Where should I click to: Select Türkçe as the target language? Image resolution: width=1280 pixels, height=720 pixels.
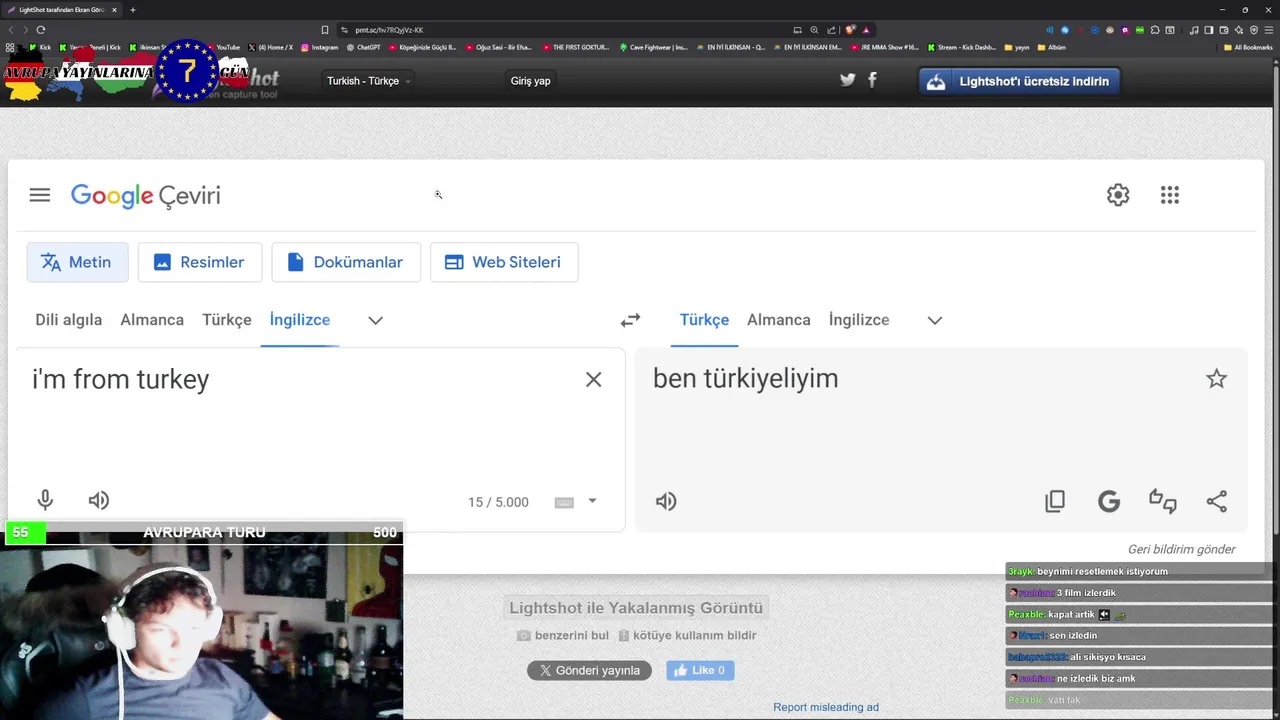tap(704, 320)
